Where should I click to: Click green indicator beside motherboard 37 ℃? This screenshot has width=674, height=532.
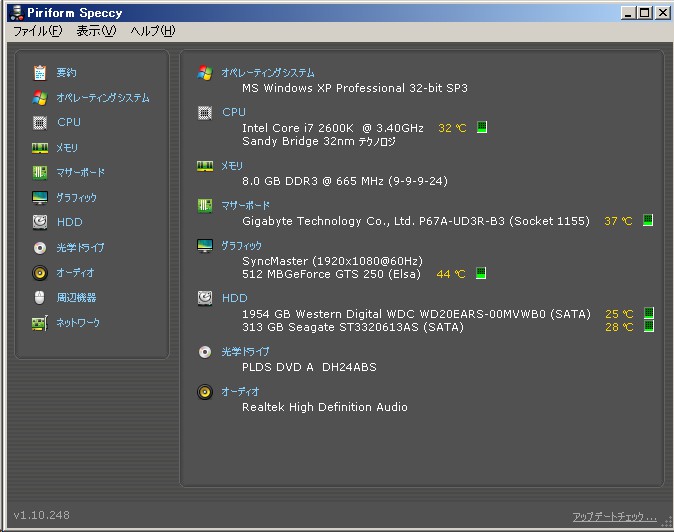pyautogui.click(x=648, y=220)
